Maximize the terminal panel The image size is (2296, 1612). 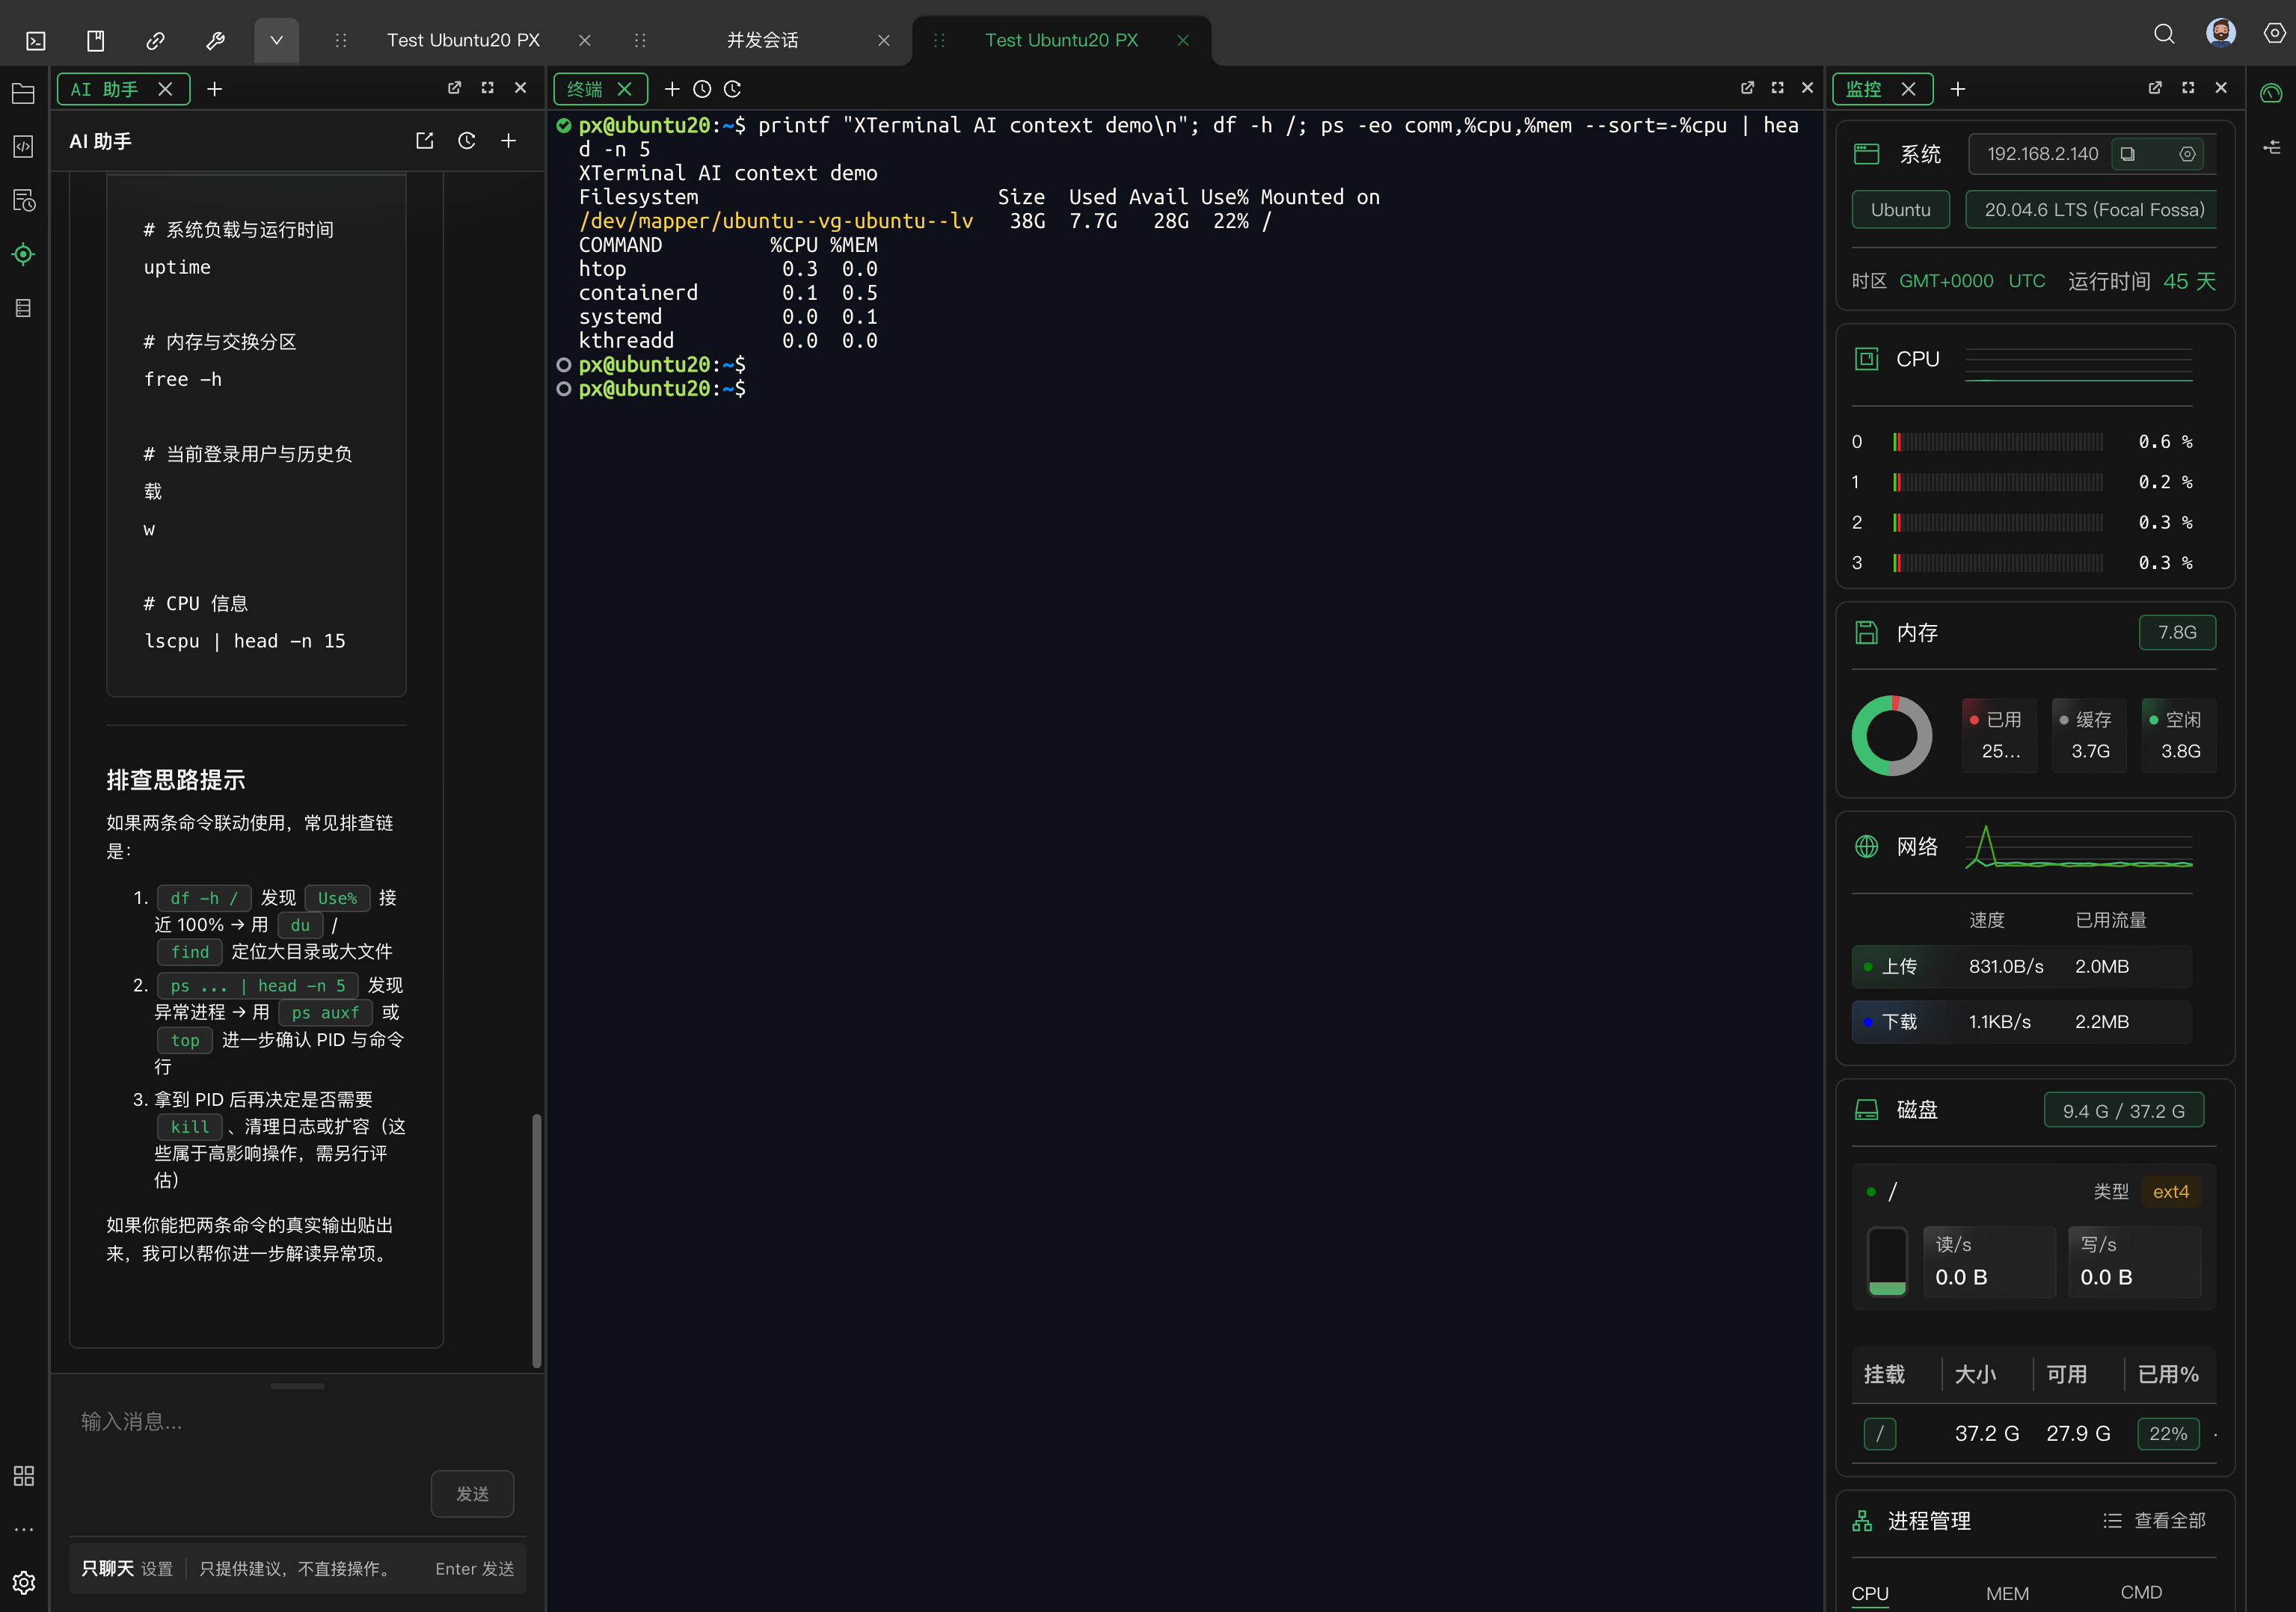click(x=1778, y=88)
